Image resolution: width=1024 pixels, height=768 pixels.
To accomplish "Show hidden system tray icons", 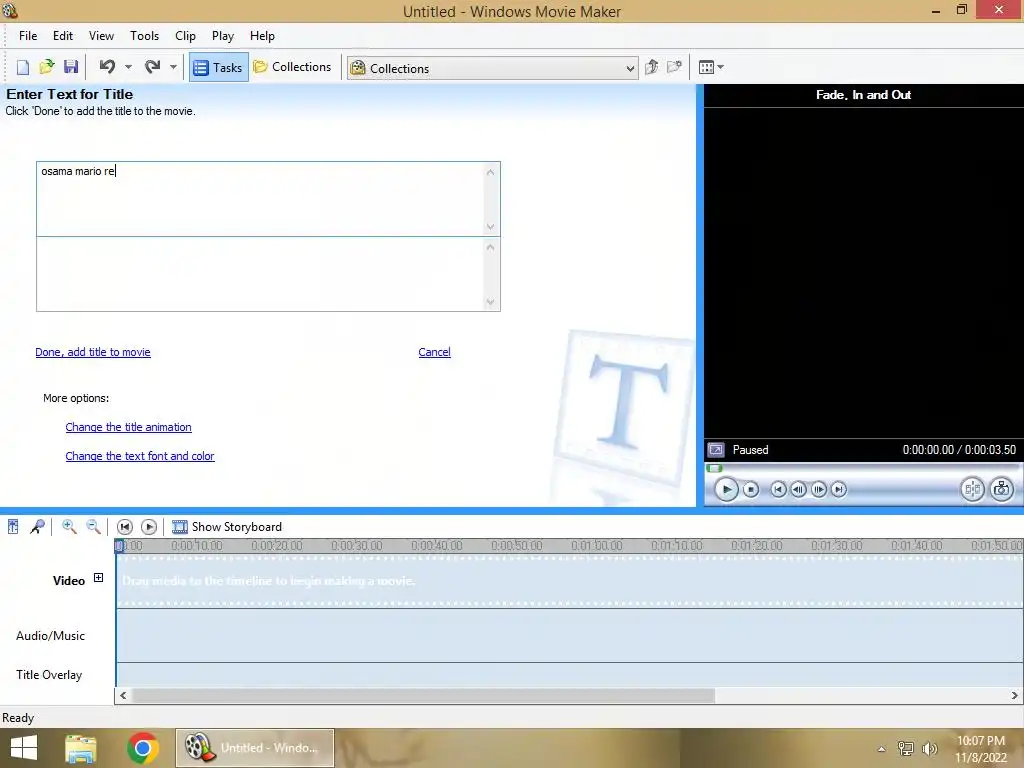I will click(x=882, y=749).
